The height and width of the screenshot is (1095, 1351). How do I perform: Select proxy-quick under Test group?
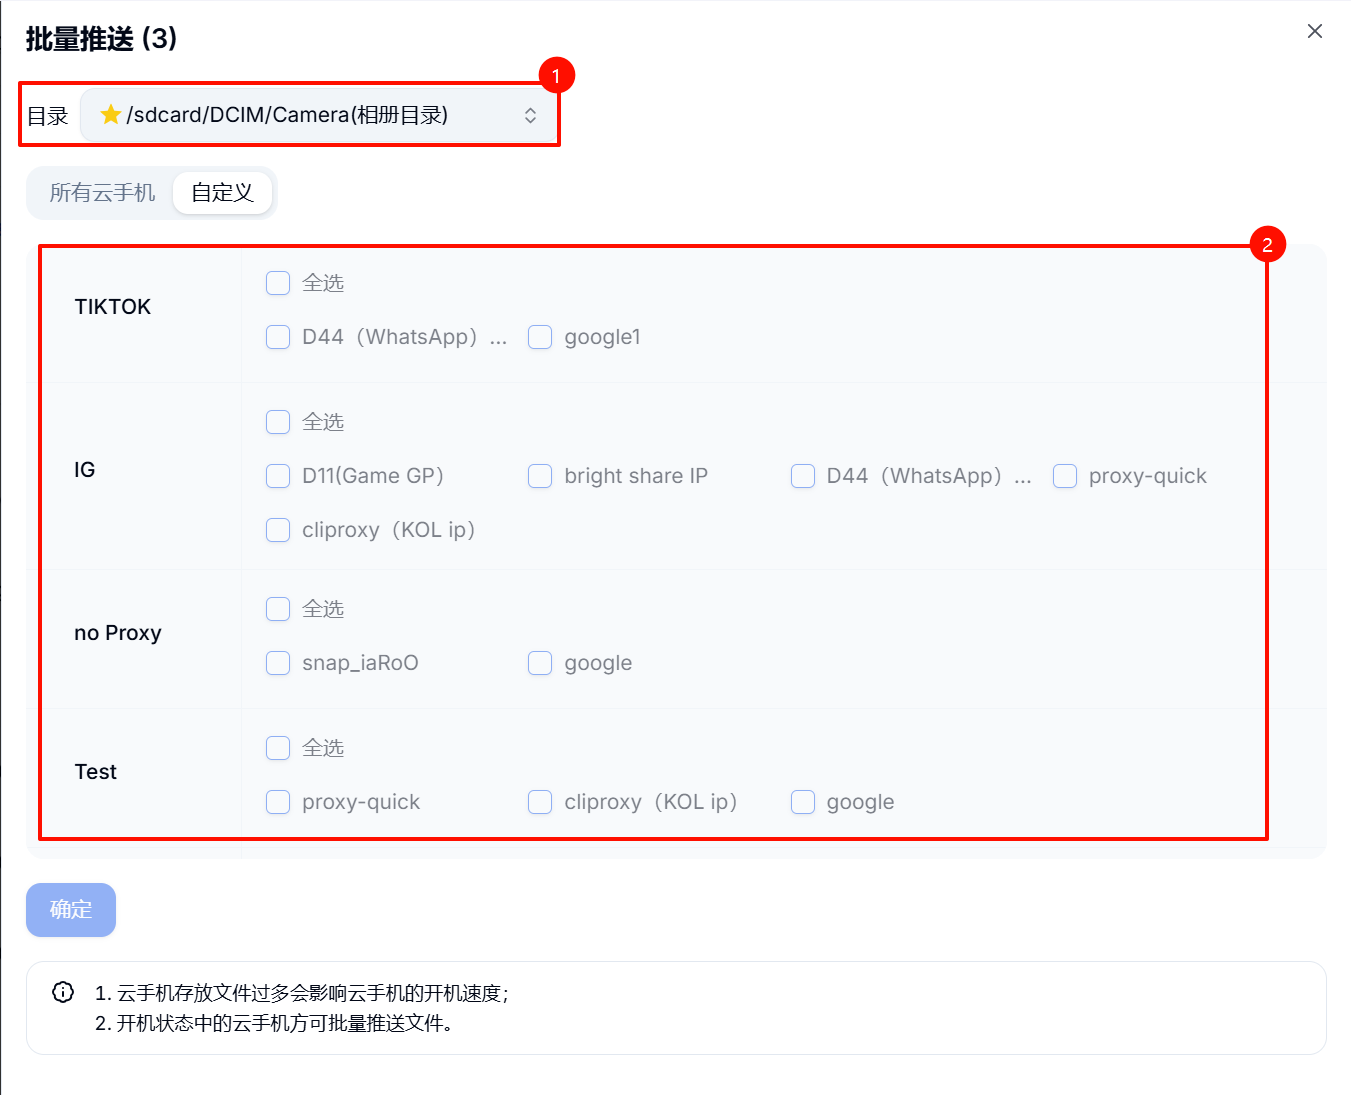[277, 801]
